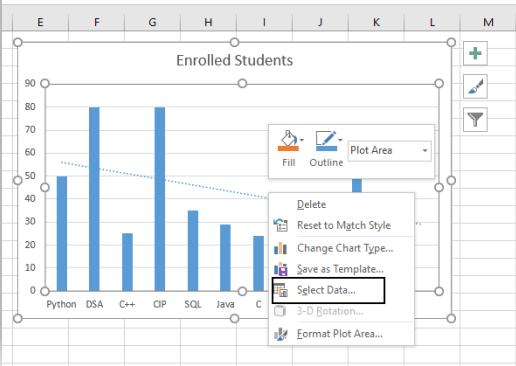This screenshot has width=516, height=366.
Task: Click the SQL bar in the chart
Action: (193, 251)
